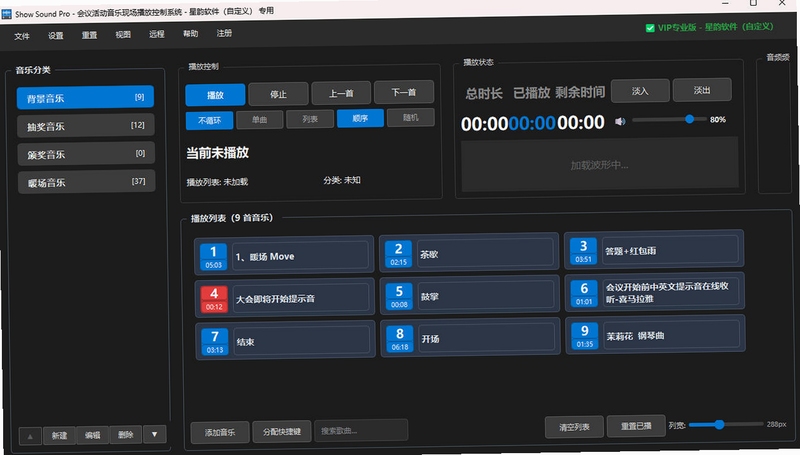Click 删除 to delete the category
Viewport: 800px width, 455px height.
[x=126, y=435]
